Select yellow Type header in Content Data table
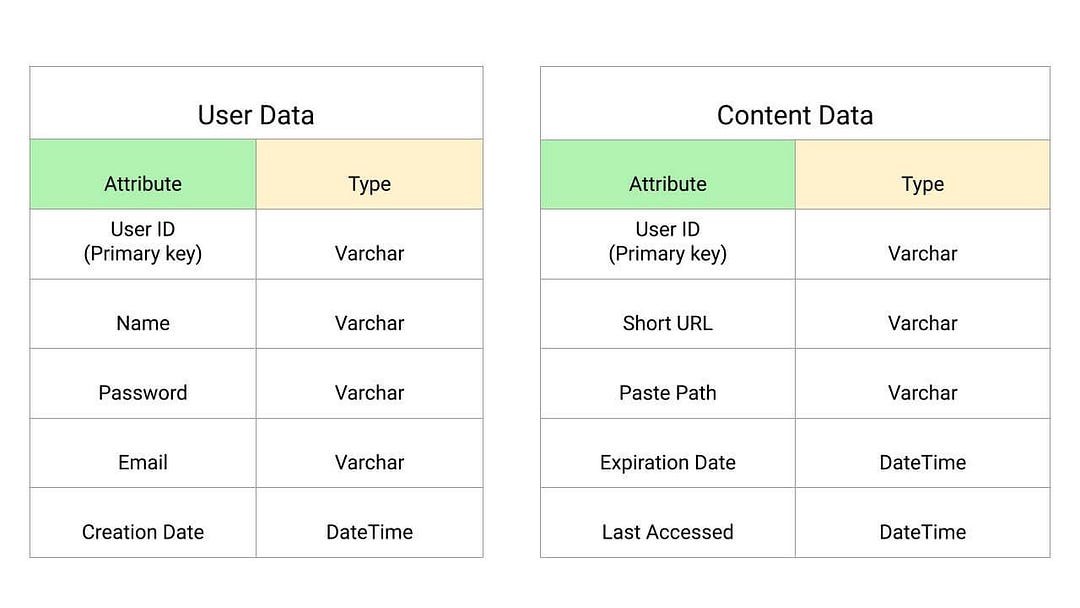Image resolution: width=1080 pixels, height=608 pixels. click(922, 183)
